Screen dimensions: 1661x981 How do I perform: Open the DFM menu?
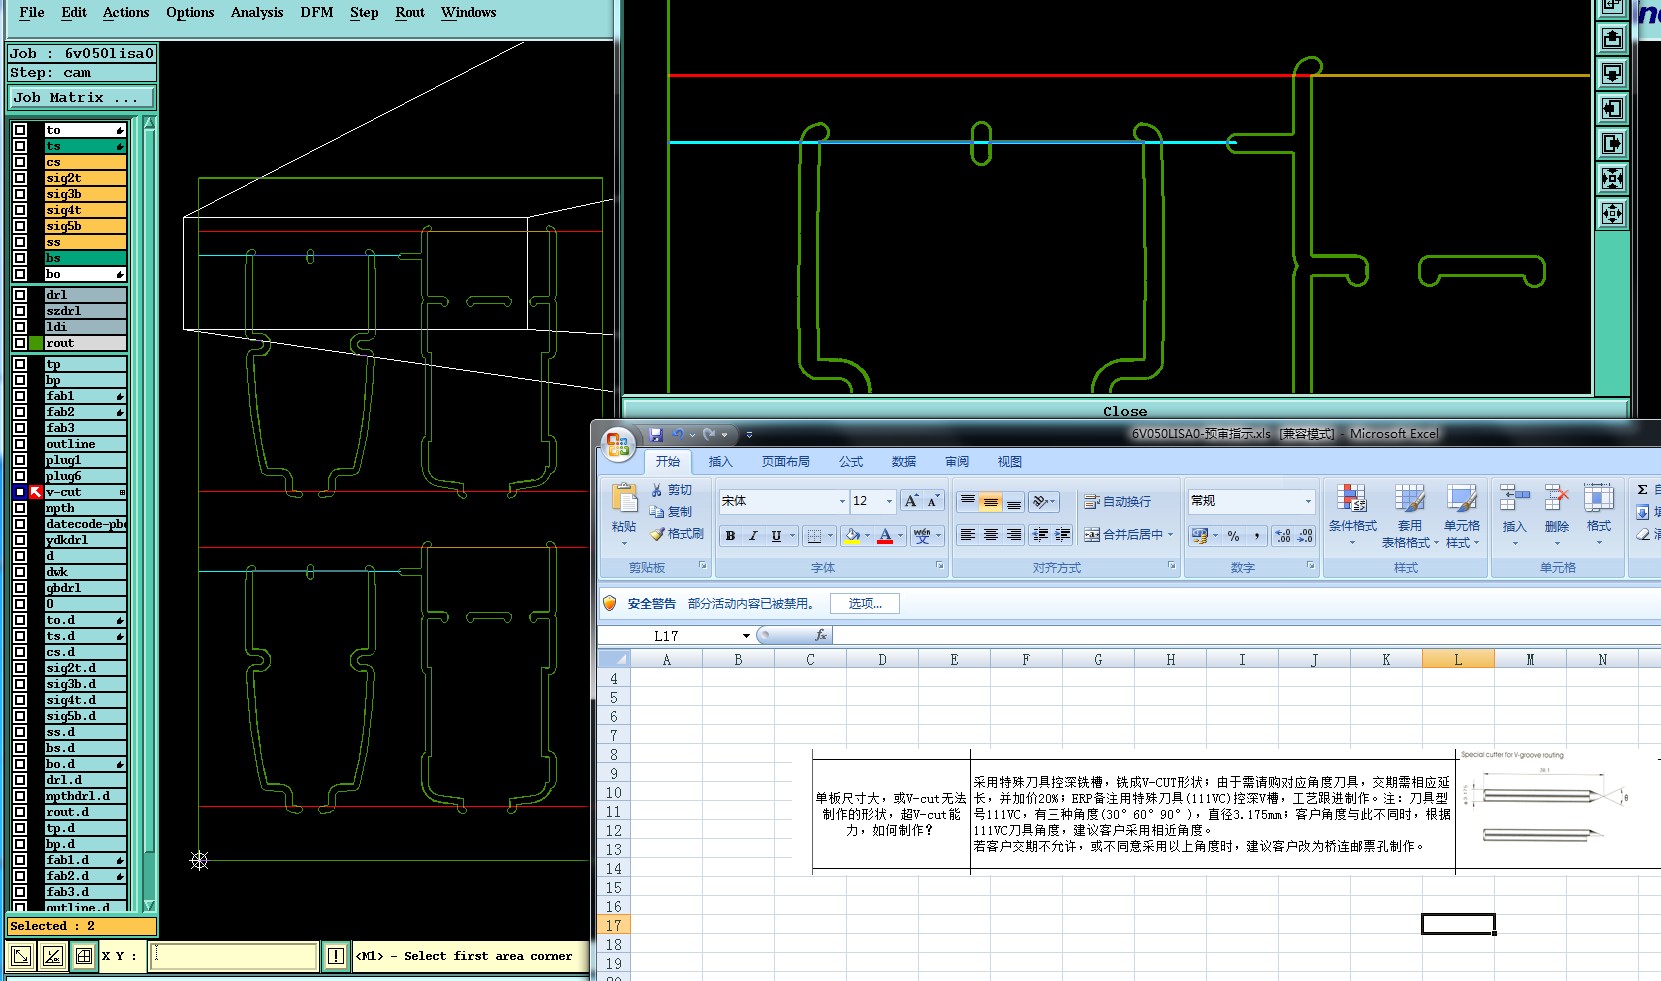316,13
